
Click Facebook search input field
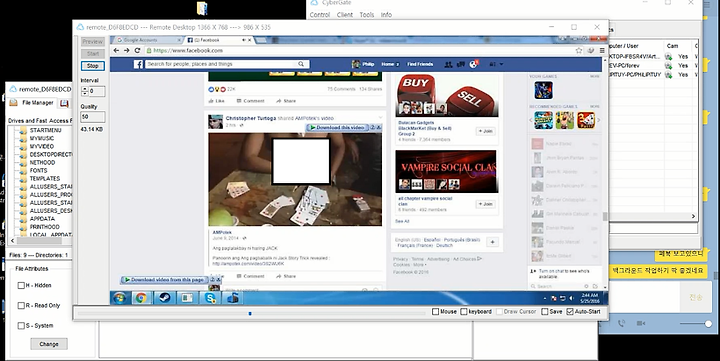coord(222,64)
